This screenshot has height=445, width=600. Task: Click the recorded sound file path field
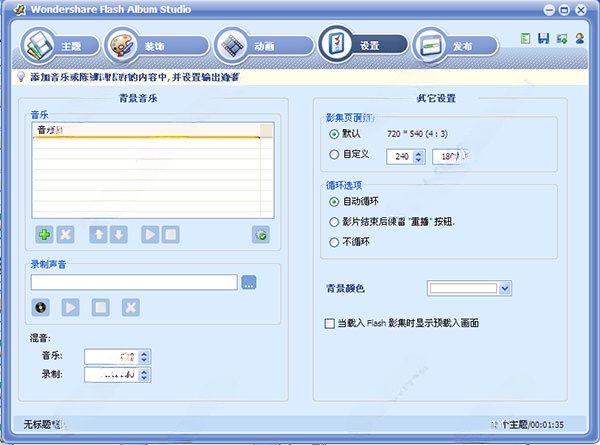tap(134, 282)
